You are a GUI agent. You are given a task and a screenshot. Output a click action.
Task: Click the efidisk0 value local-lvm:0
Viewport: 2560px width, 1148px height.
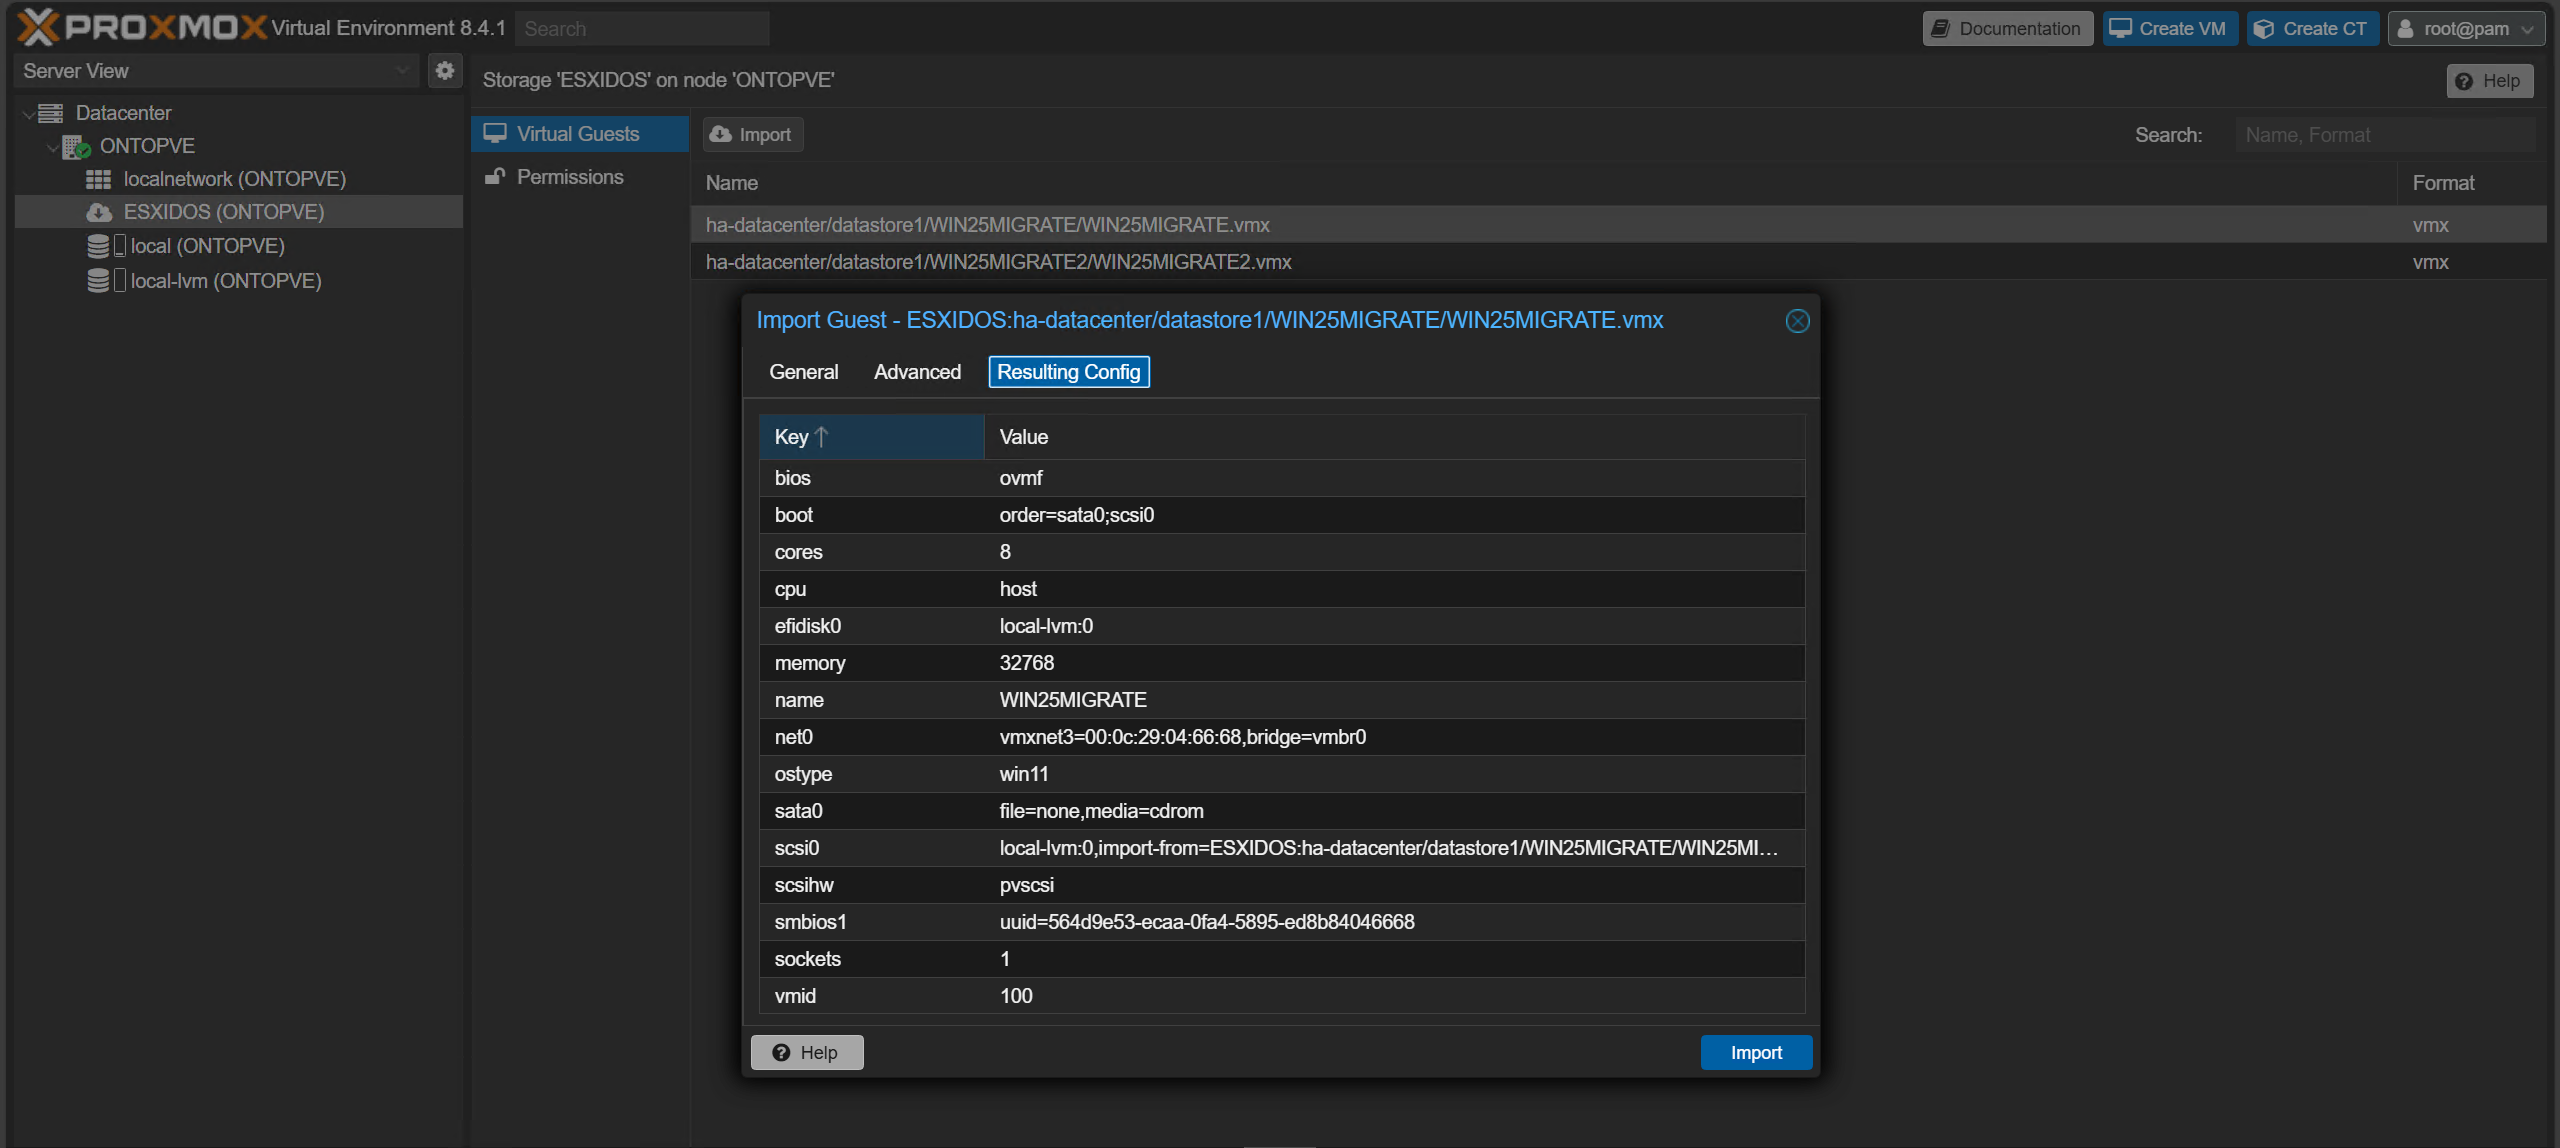[1046, 626]
